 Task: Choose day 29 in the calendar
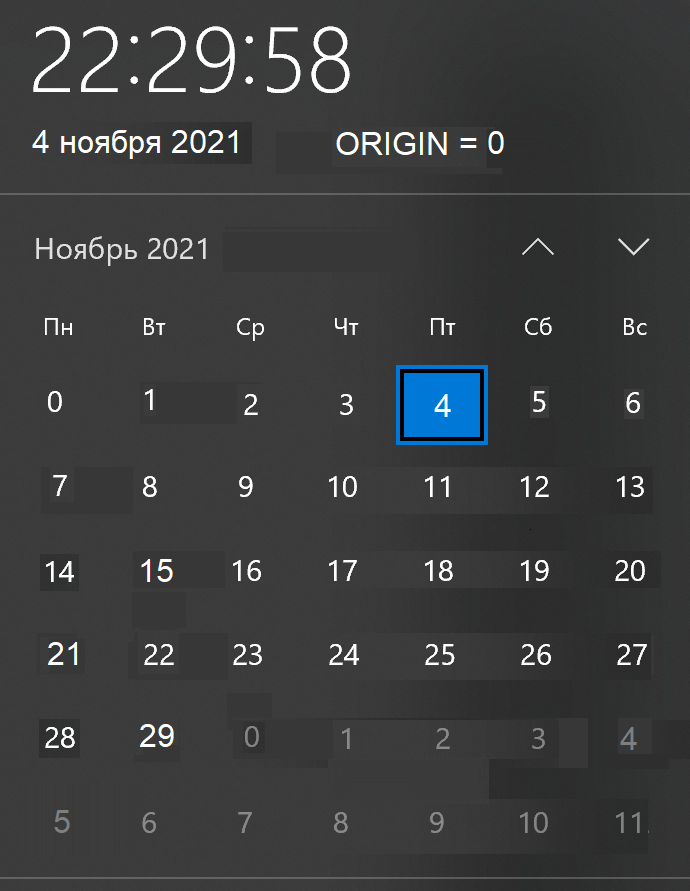tap(157, 737)
